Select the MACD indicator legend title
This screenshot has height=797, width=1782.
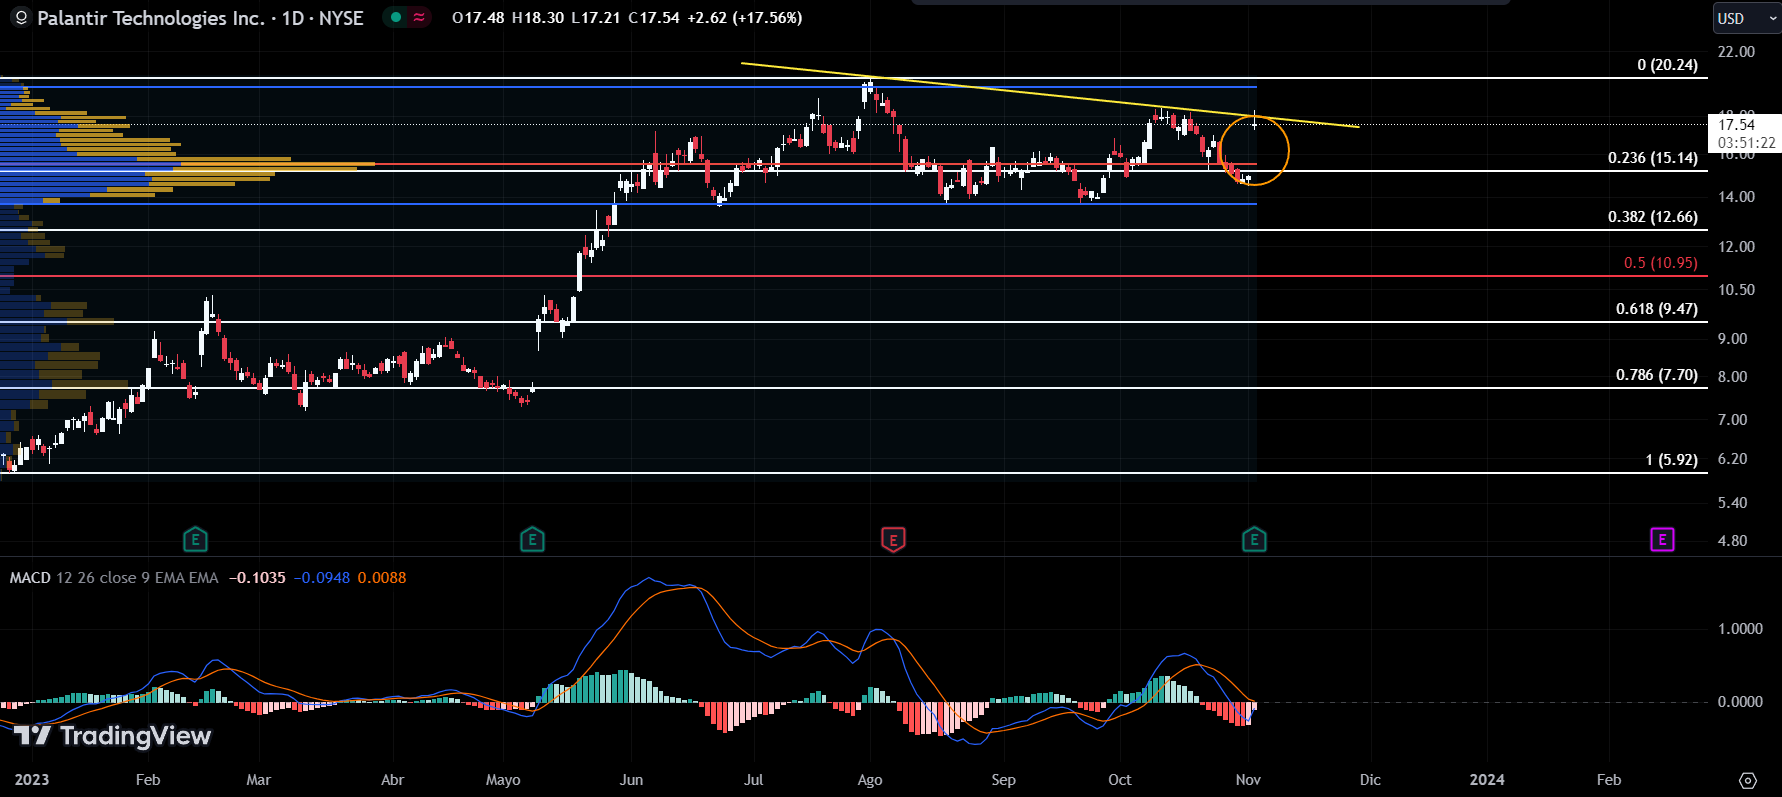tap(30, 578)
